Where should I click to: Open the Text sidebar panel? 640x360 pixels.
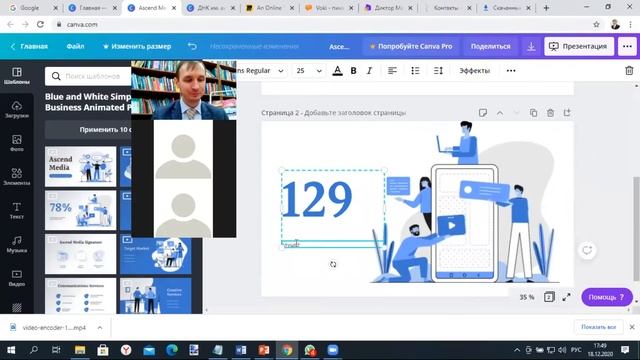pos(17,210)
